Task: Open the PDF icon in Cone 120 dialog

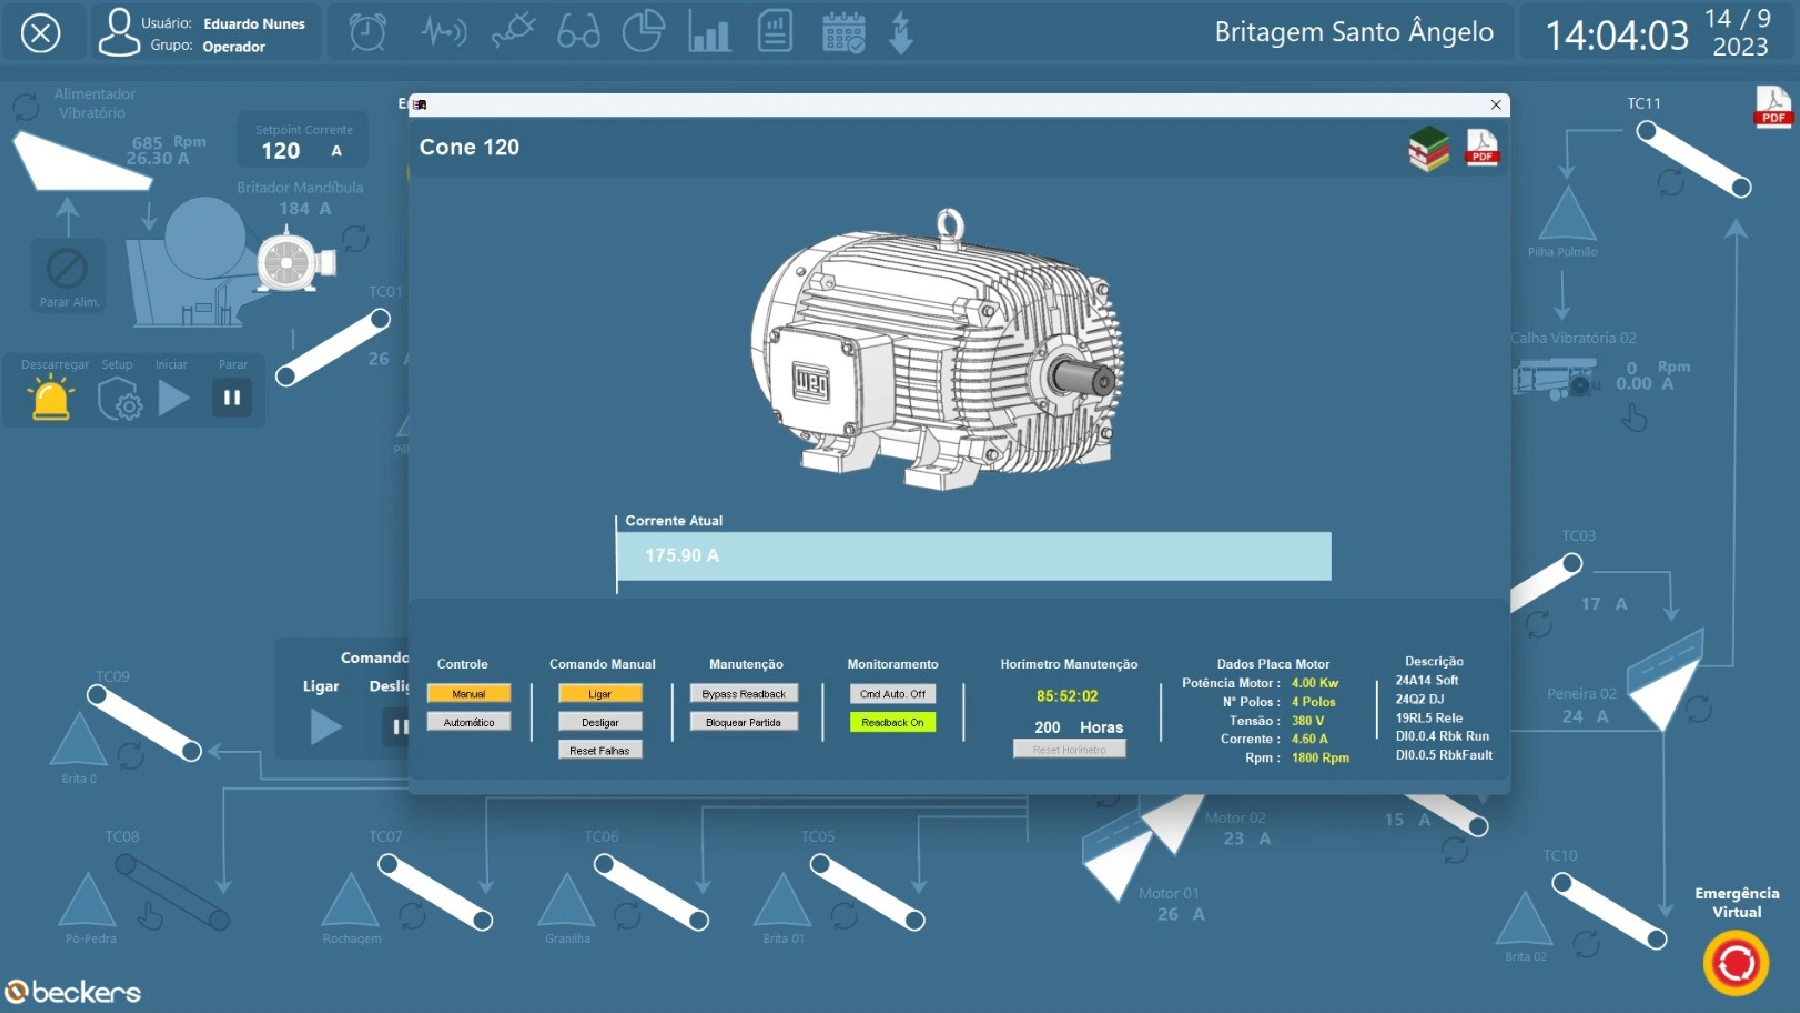Action: [x=1482, y=147]
